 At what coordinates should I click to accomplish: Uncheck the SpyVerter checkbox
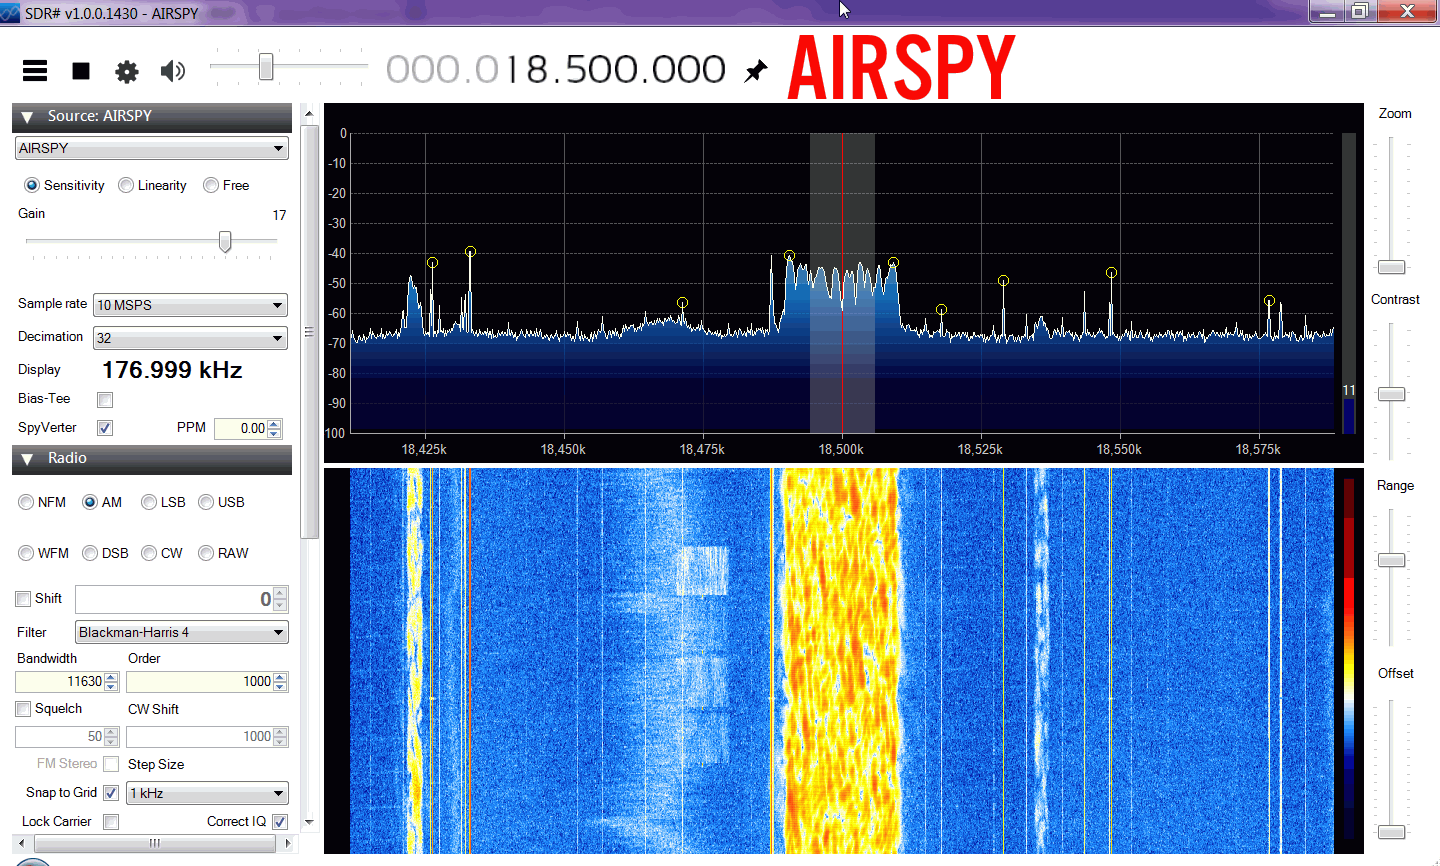[x=105, y=428]
